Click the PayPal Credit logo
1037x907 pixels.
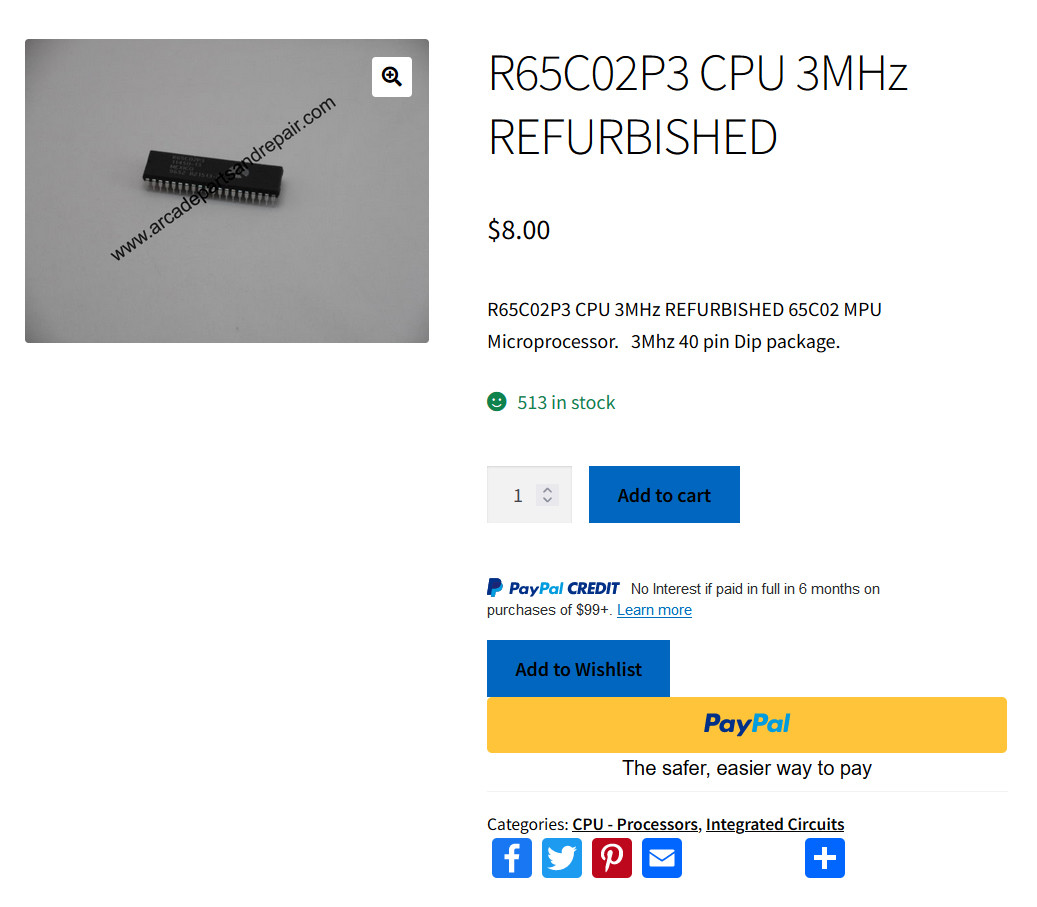pyautogui.click(x=553, y=587)
